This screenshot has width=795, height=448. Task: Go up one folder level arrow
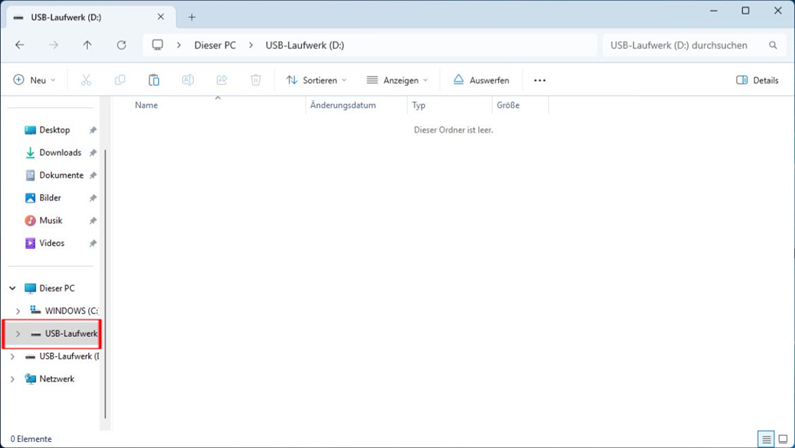click(87, 45)
